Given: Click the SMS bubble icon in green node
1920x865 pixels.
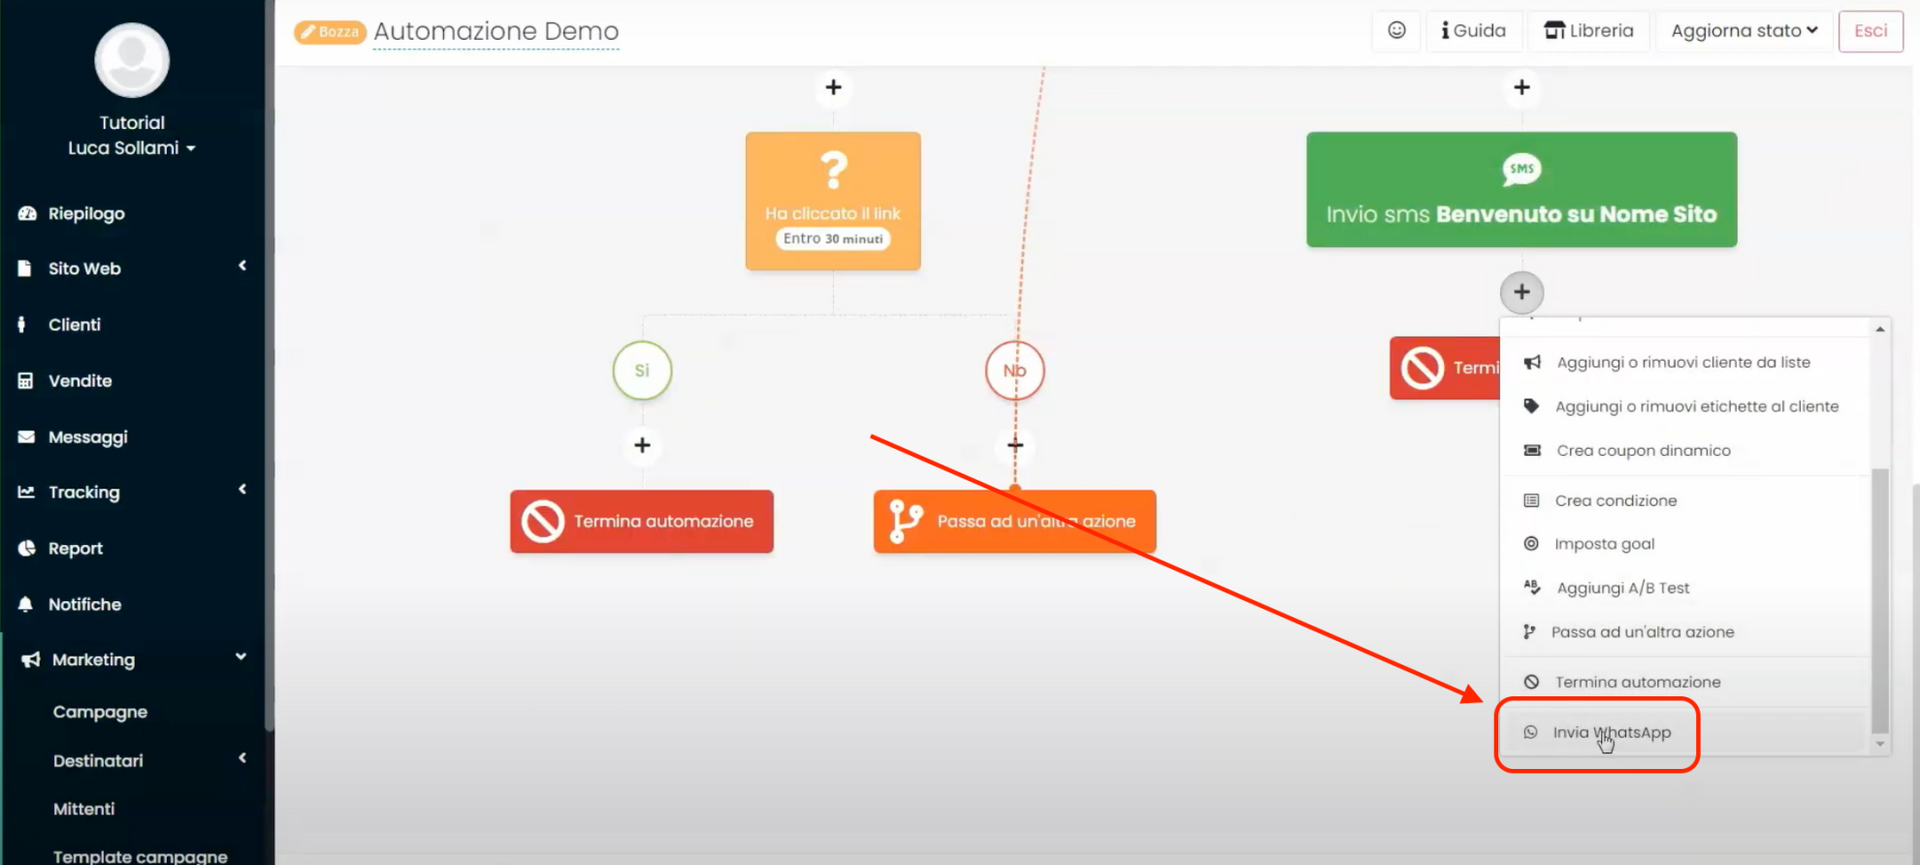Looking at the screenshot, I should point(1521,169).
